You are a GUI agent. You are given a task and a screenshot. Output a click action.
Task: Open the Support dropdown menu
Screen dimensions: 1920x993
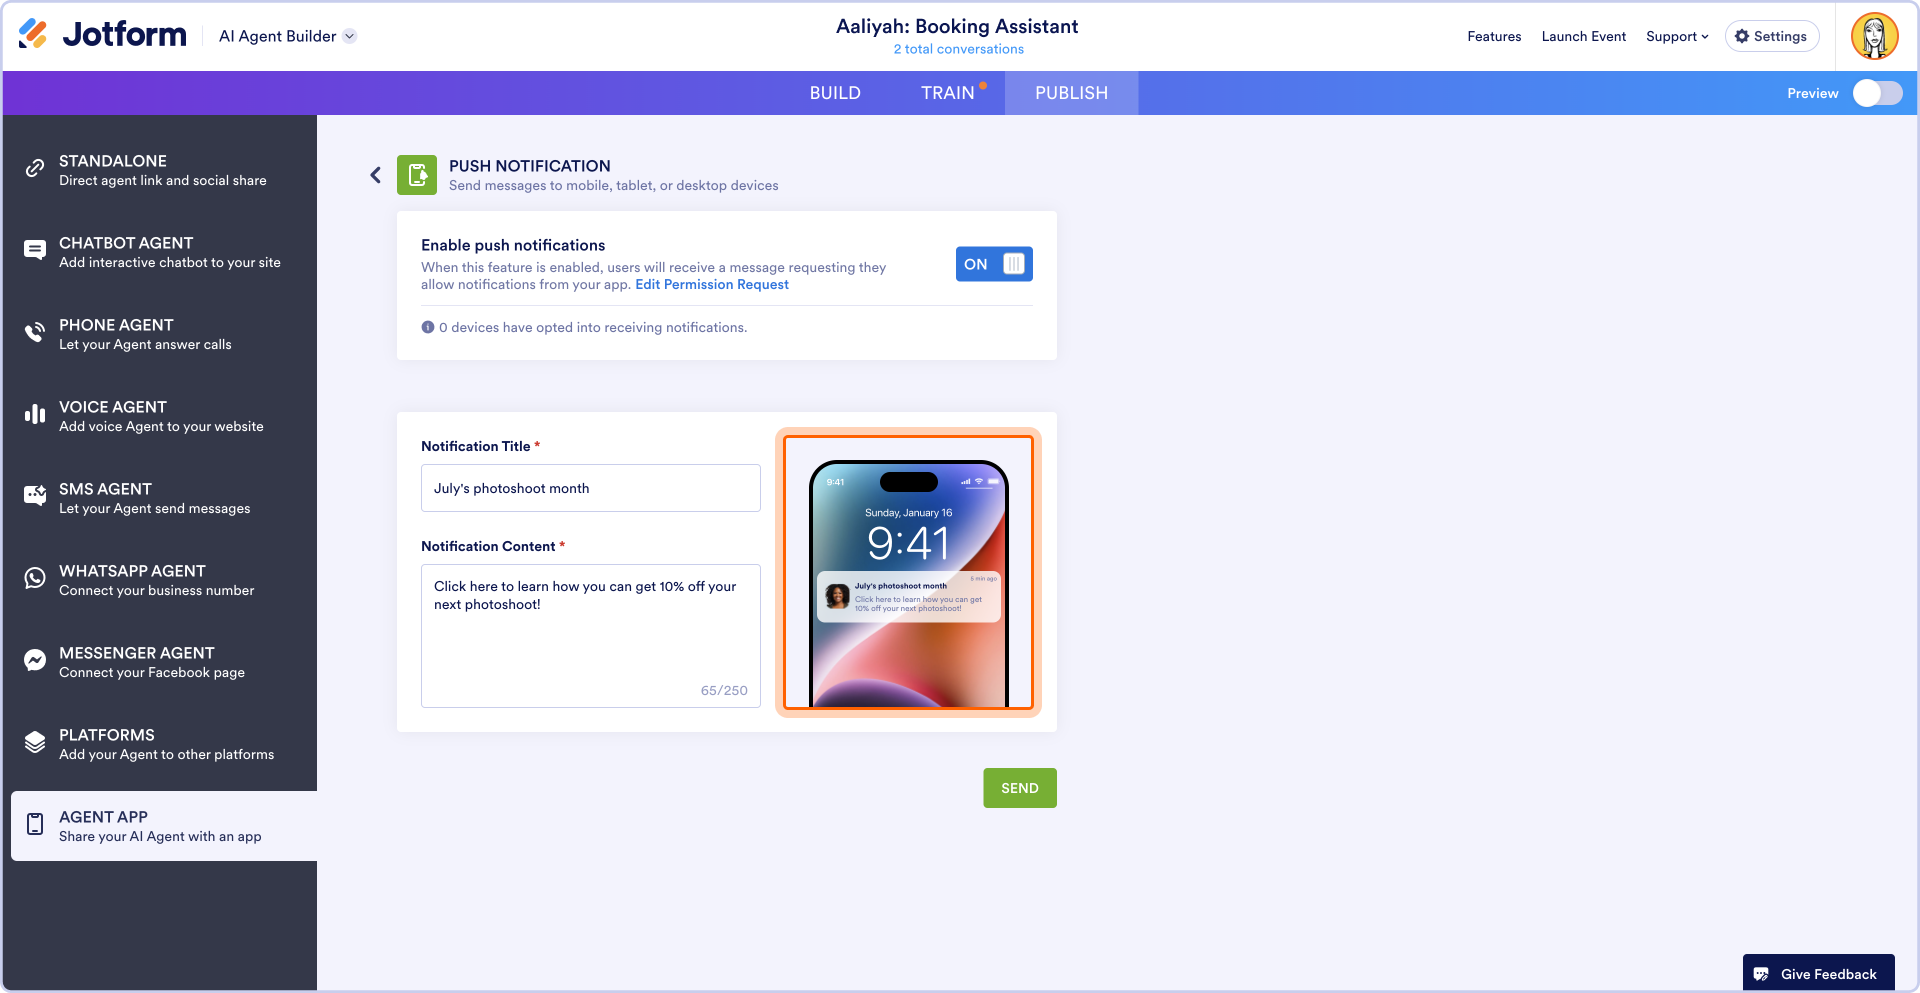[1677, 36]
